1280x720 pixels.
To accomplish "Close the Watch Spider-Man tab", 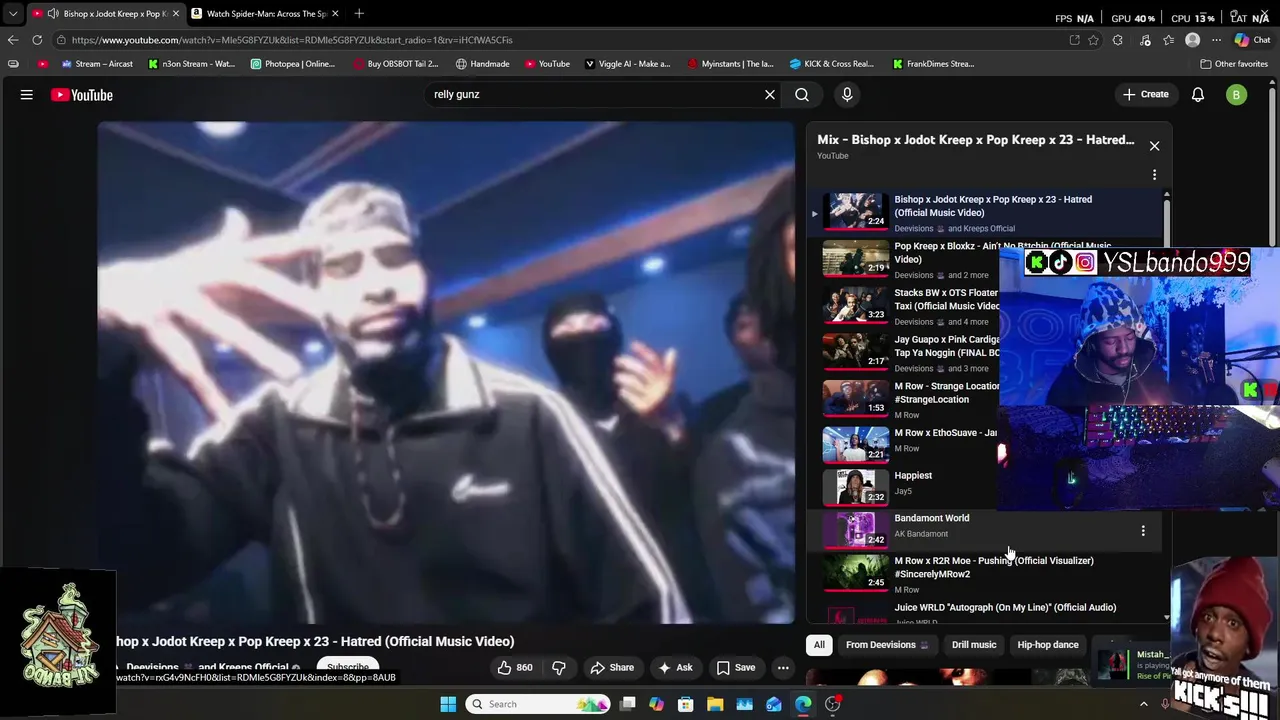I will [x=335, y=14].
